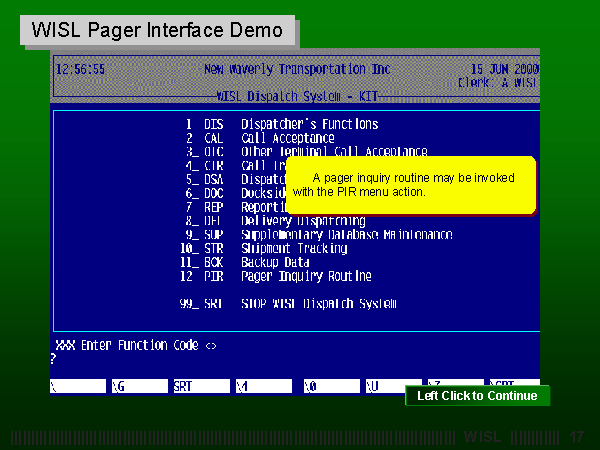Click the WISL Dispatch System - KIT label
The height and width of the screenshot is (450, 600).
coord(297,96)
